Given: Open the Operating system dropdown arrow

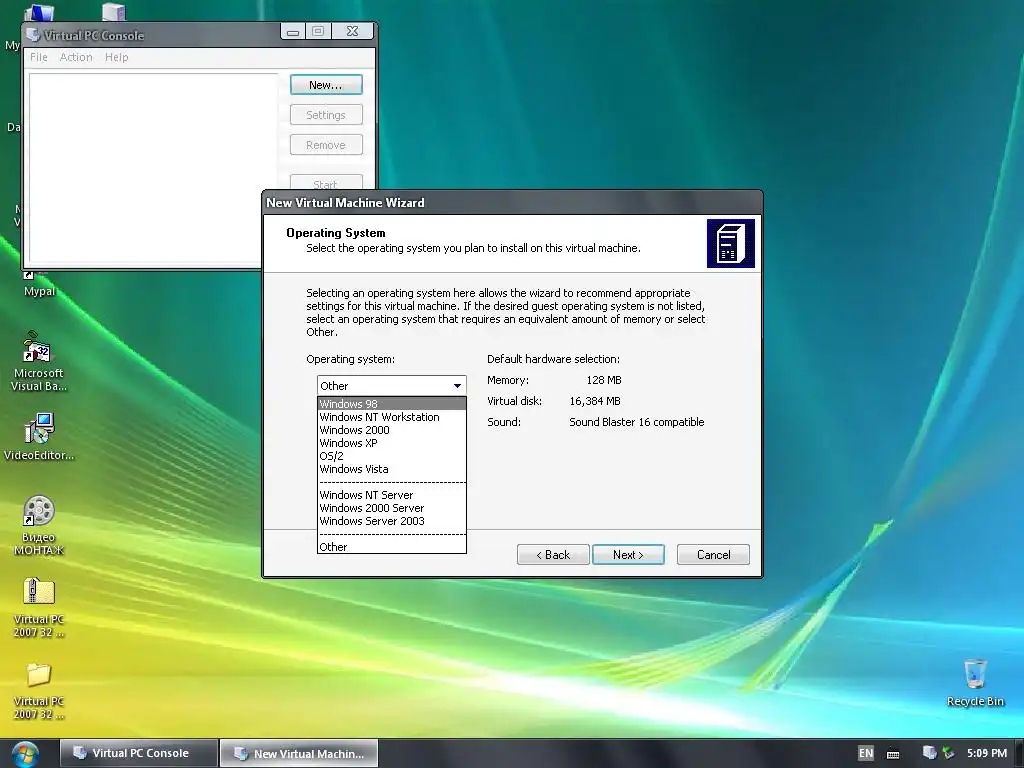Looking at the screenshot, I should click(x=457, y=386).
